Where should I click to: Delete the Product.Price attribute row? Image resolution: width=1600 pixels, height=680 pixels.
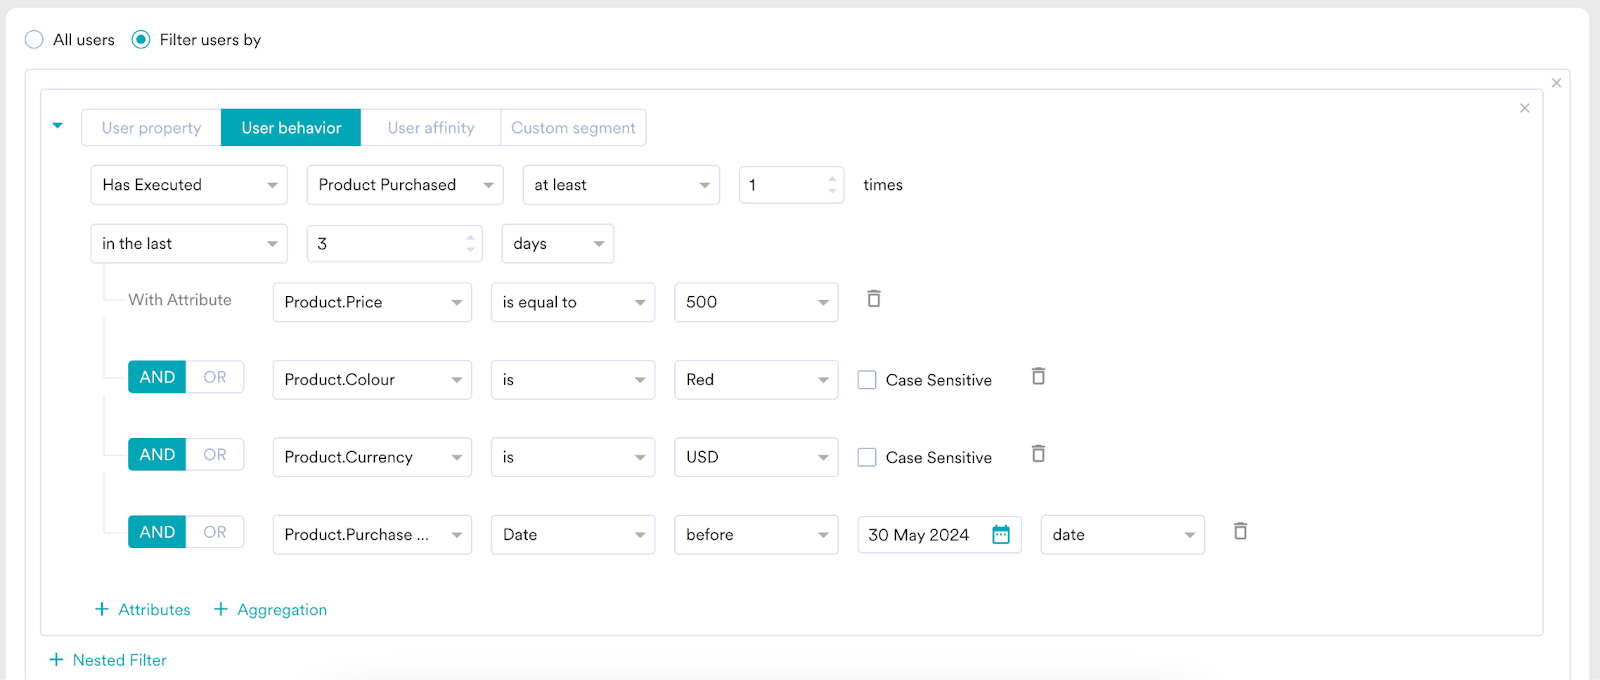873,299
